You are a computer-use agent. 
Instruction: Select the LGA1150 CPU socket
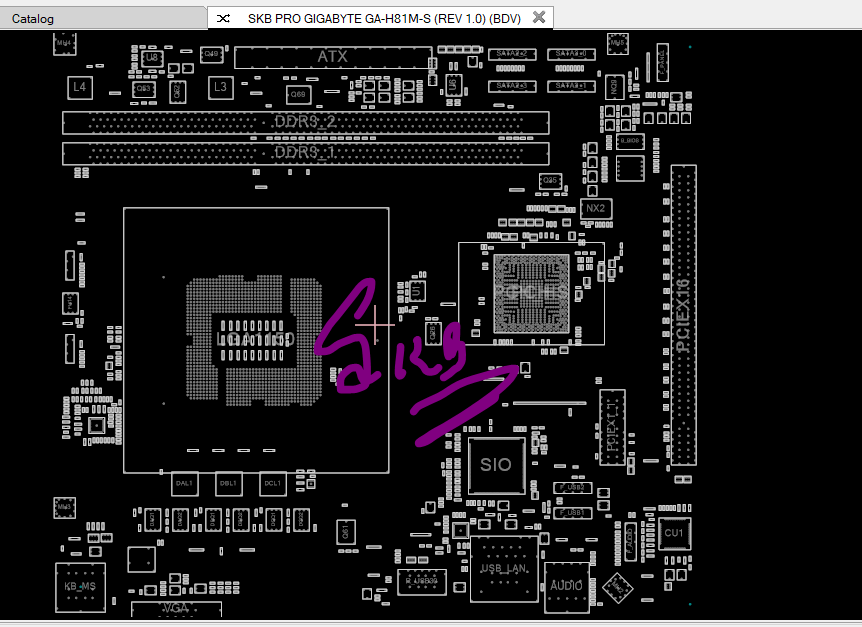pyautogui.click(x=256, y=340)
